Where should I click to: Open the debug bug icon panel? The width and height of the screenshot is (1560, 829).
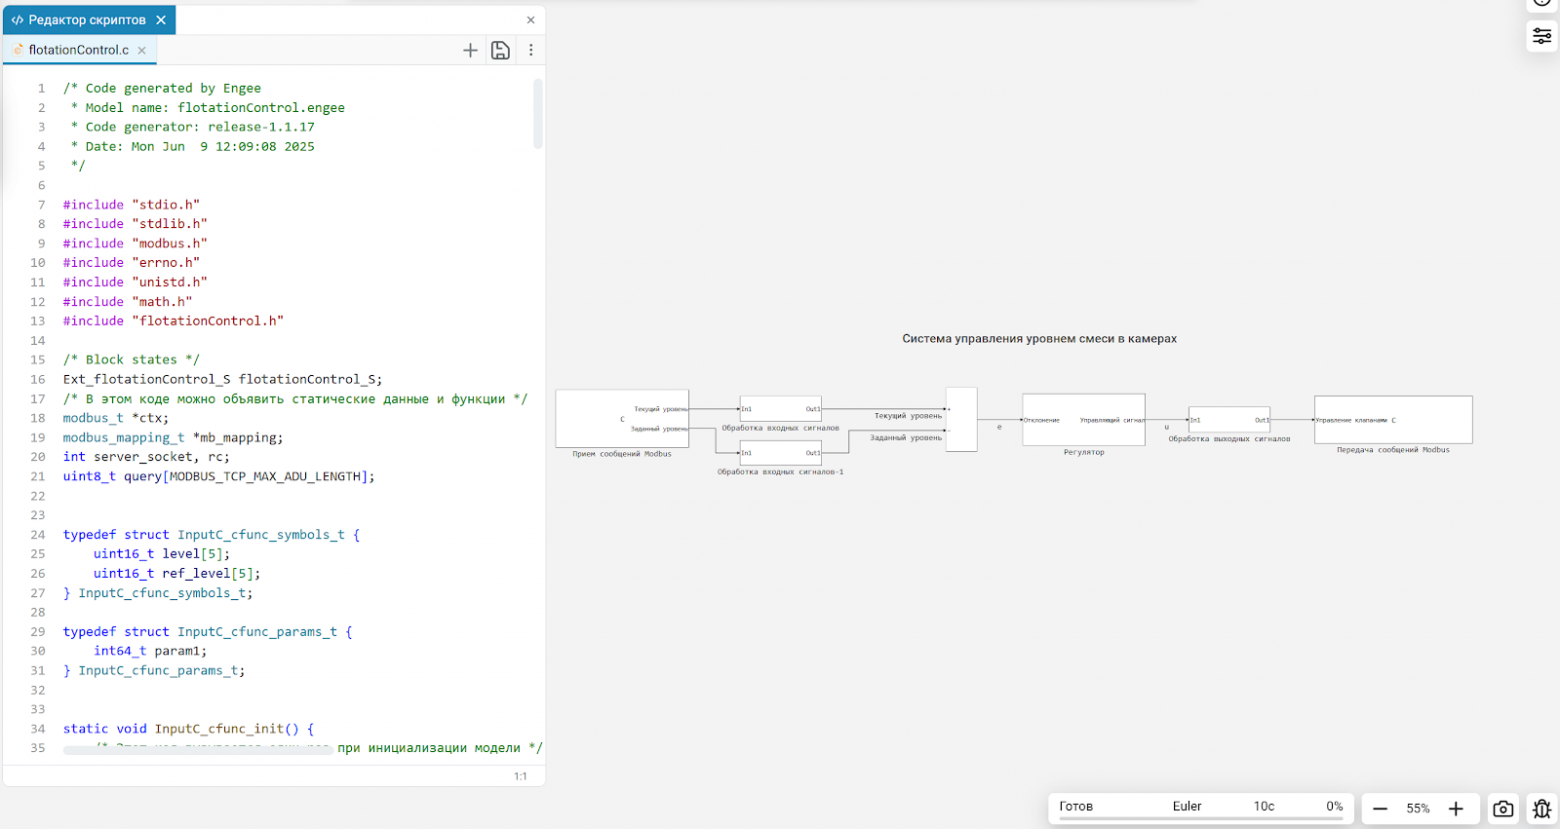1541,809
